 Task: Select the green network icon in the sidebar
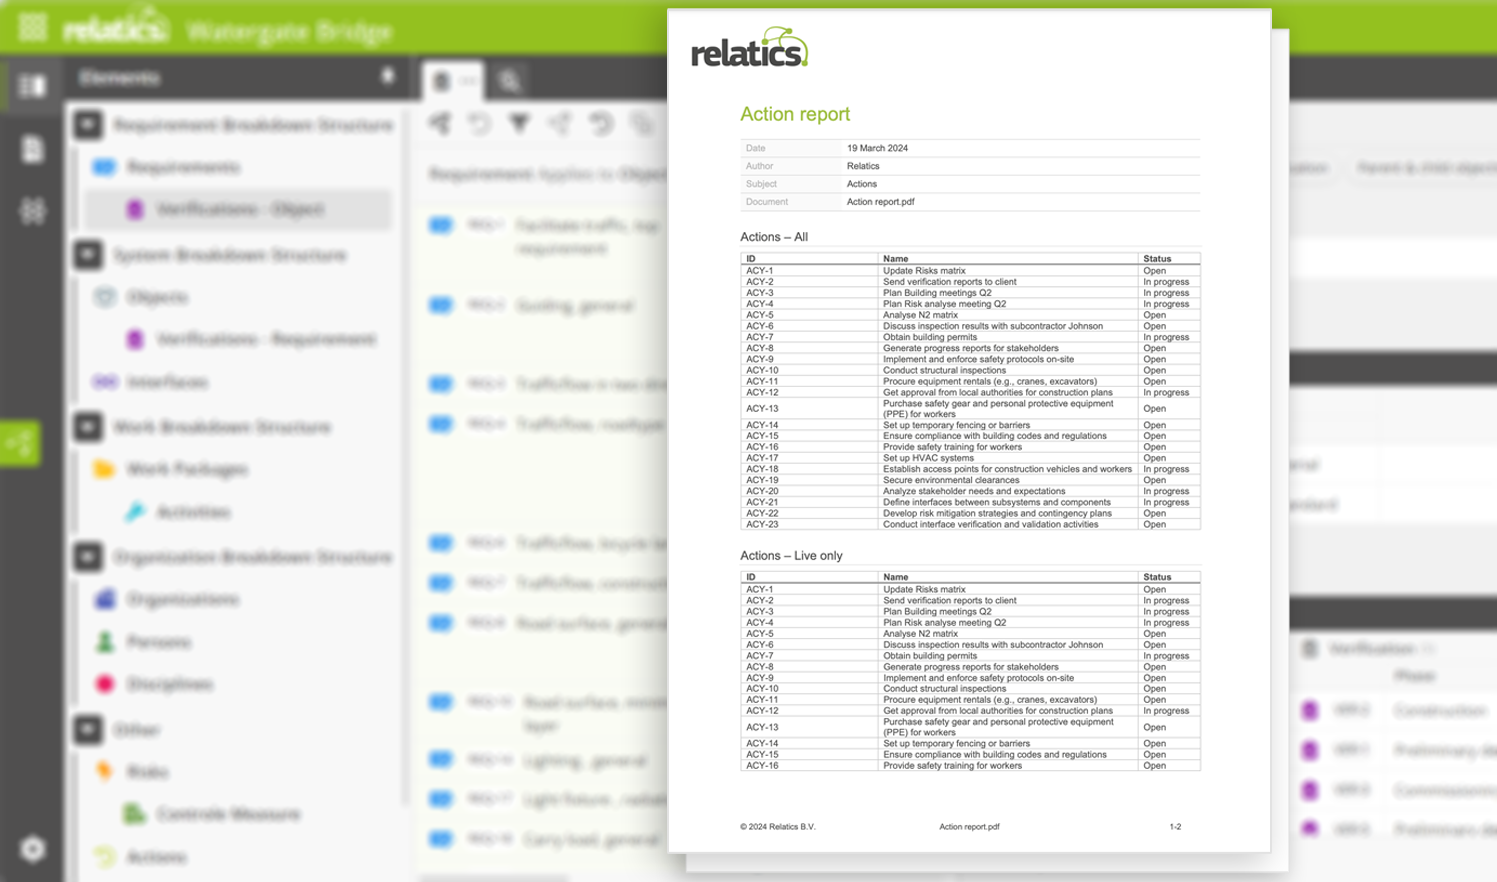click(20, 443)
